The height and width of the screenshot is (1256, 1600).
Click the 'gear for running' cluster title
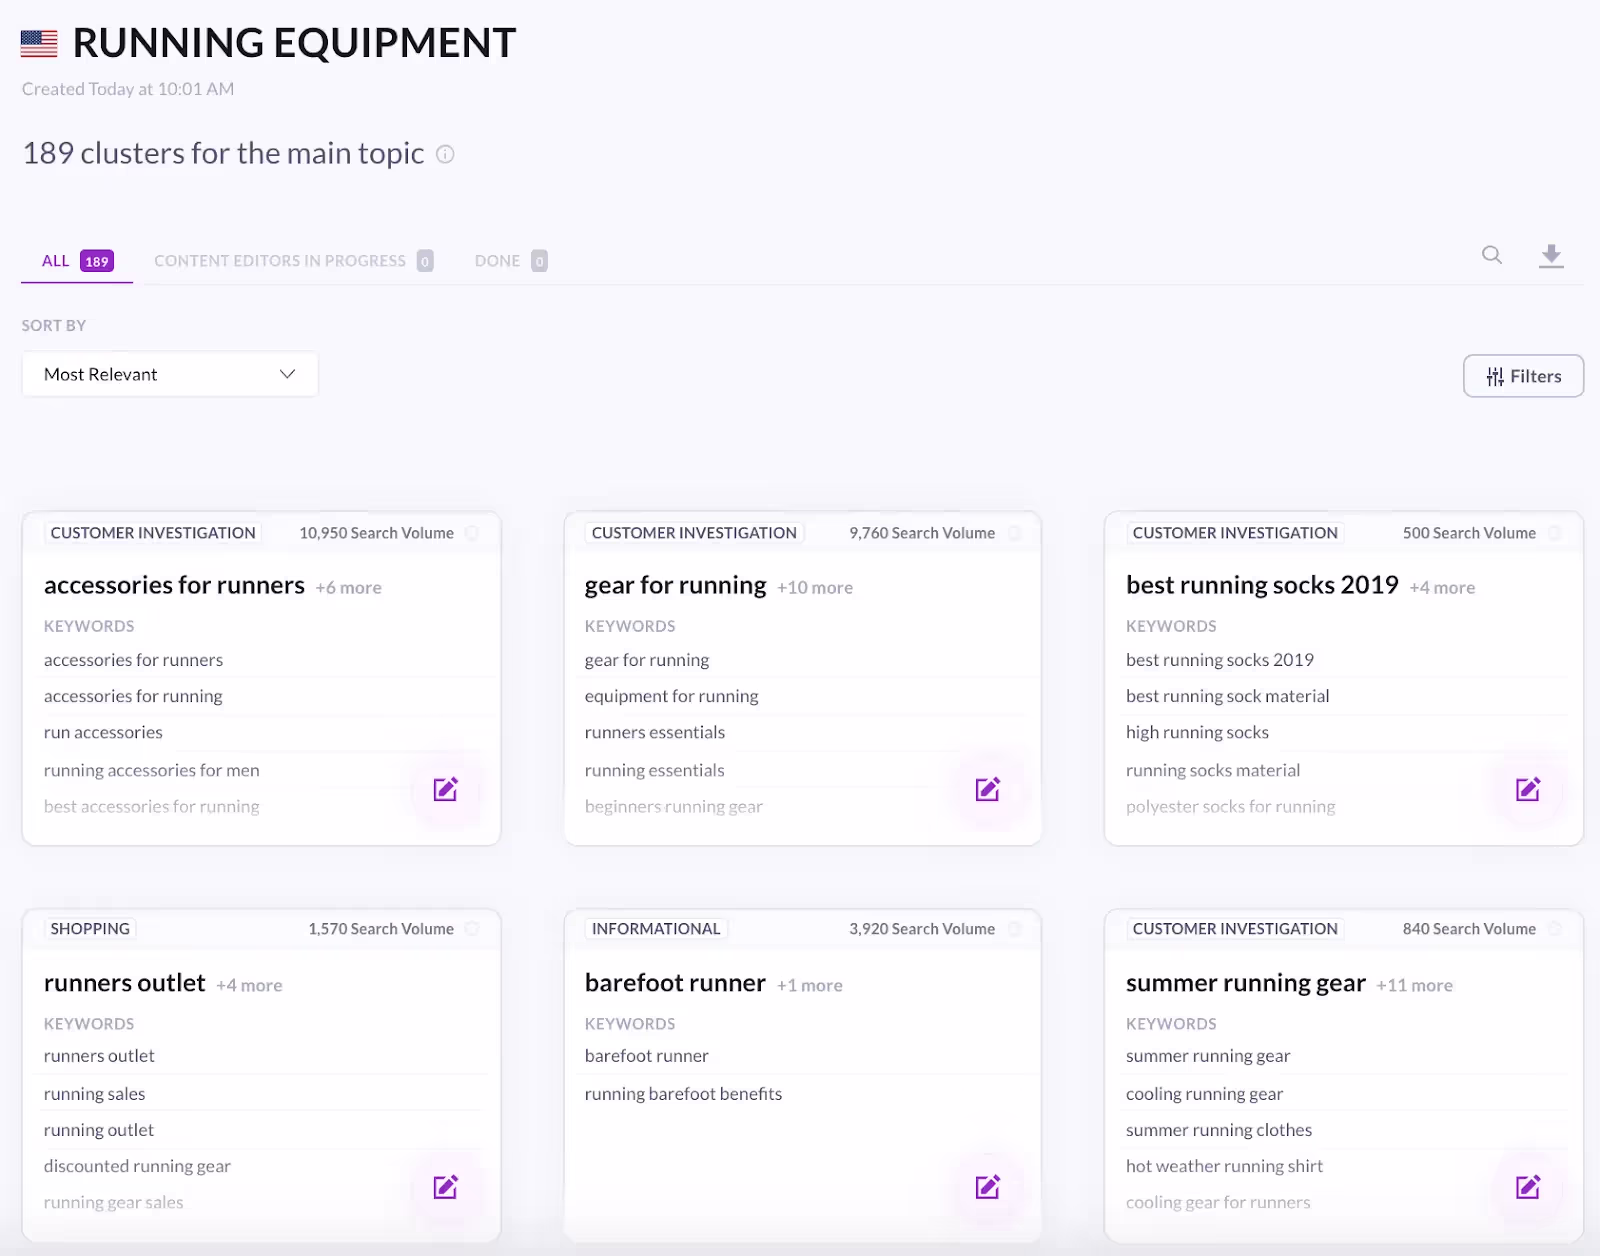tap(675, 585)
